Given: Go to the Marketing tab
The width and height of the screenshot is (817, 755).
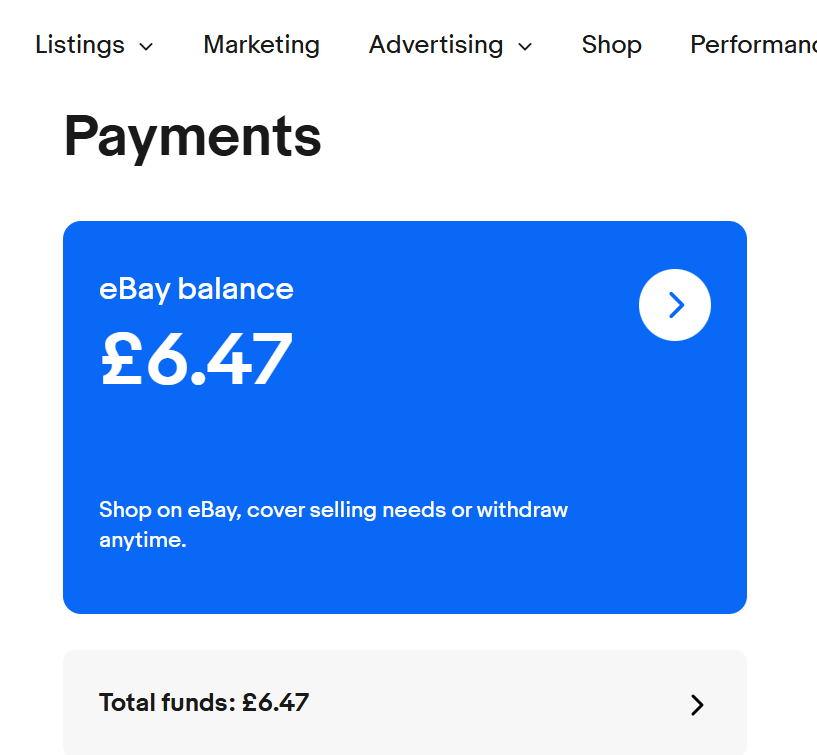Looking at the screenshot, I should click(x=261, y=45).
